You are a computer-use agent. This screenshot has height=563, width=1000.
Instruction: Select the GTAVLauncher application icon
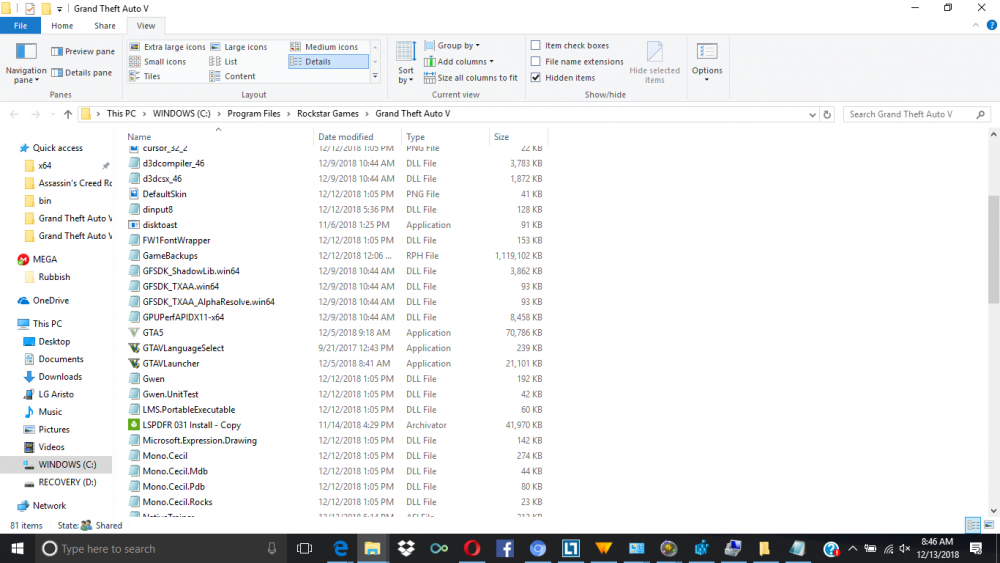(134, 363)
